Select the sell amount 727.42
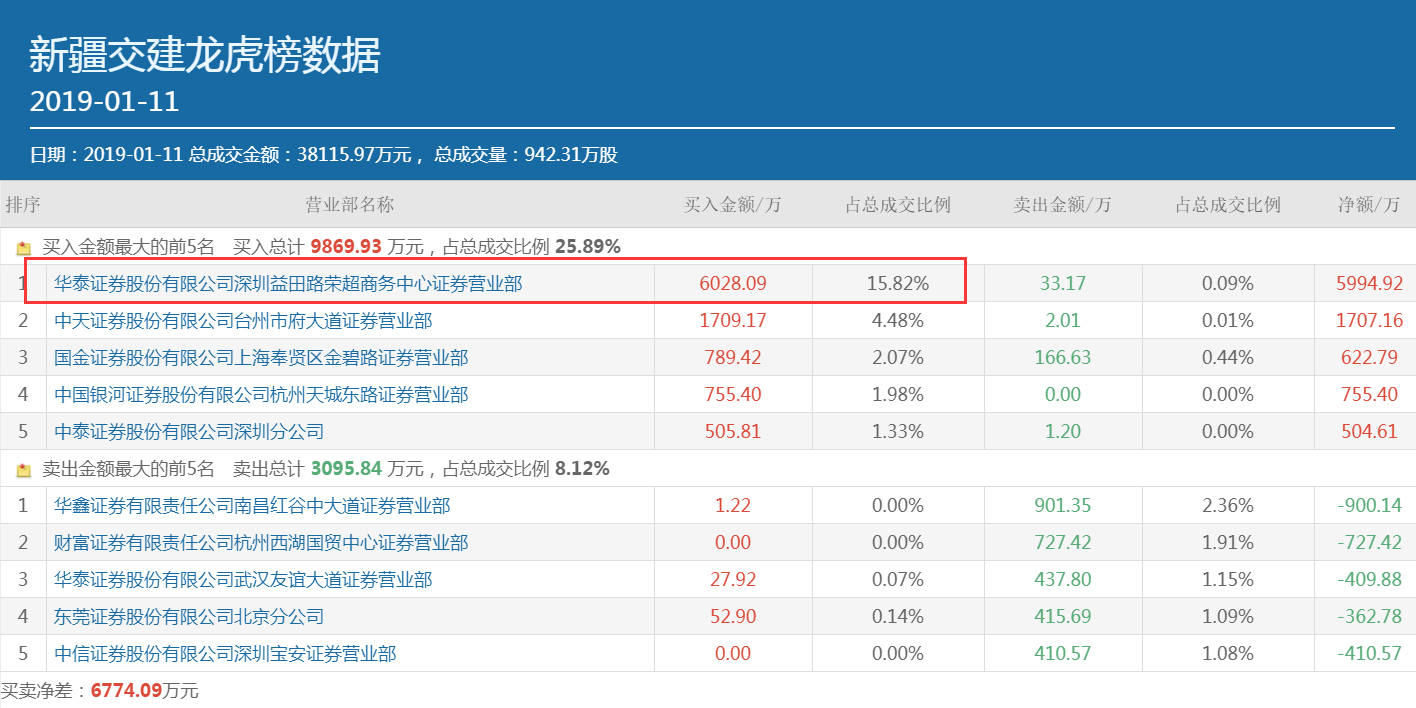The width and height of the screenshot is (1416, 708). click(1063, 543)
